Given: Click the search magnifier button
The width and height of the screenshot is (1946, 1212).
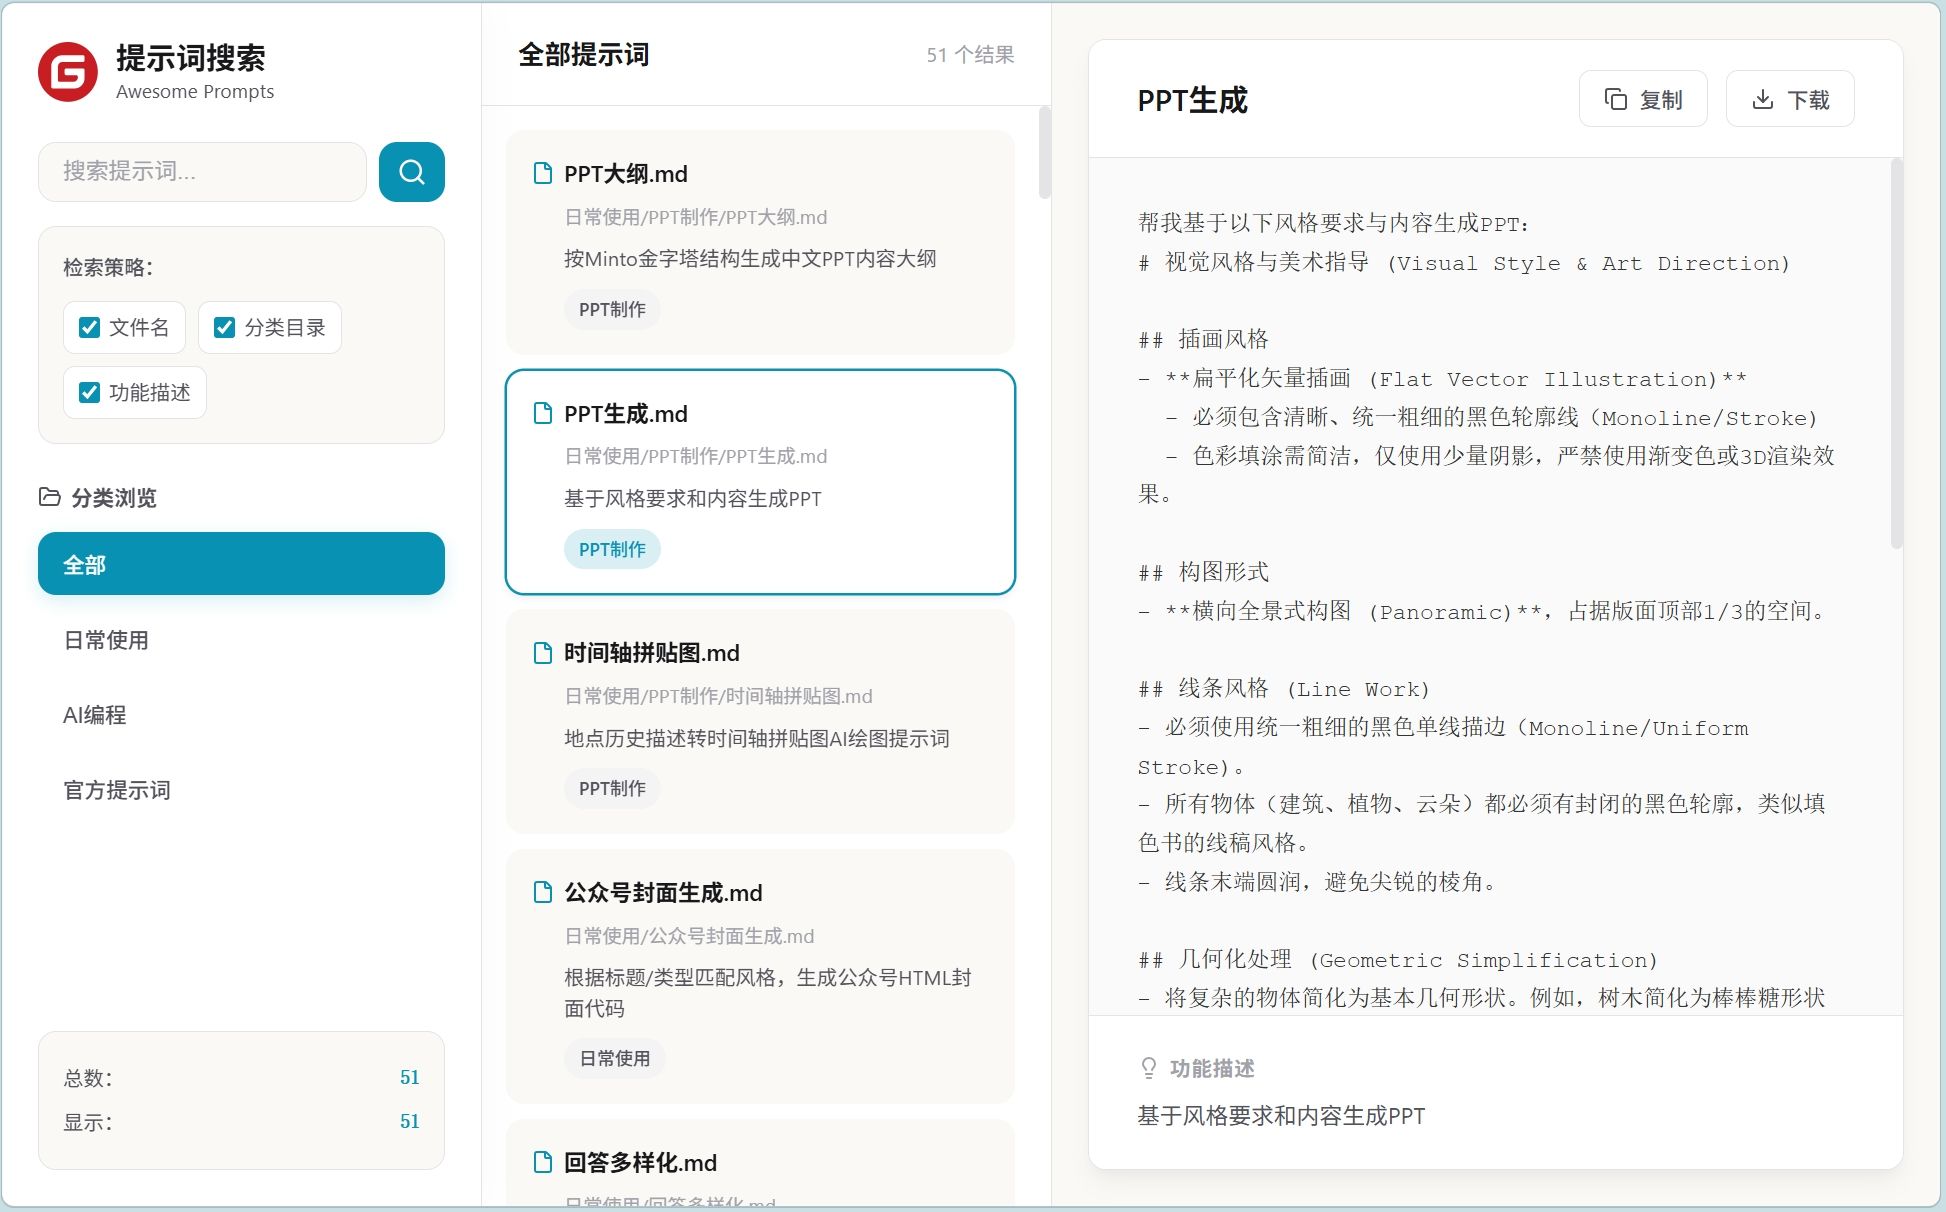Looking at the screenshot, I should tap(411, 172).
